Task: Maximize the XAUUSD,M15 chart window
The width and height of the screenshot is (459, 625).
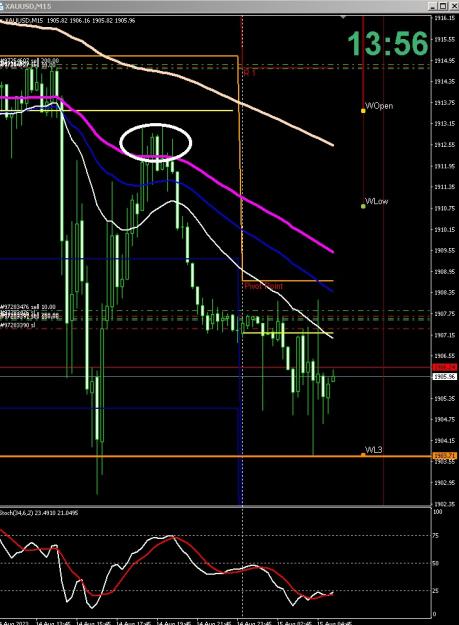Action: tap(443, 6)
